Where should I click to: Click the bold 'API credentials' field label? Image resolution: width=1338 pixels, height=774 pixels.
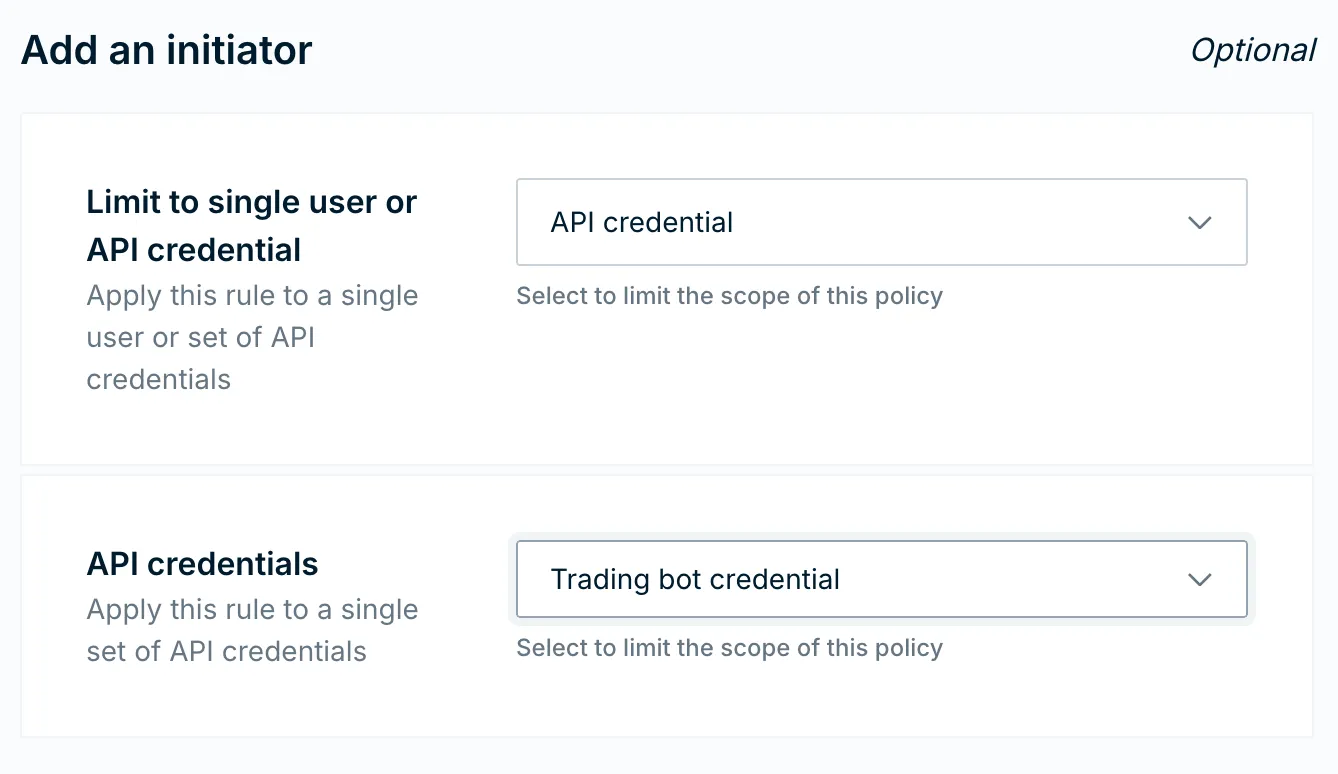coord(202,564)
